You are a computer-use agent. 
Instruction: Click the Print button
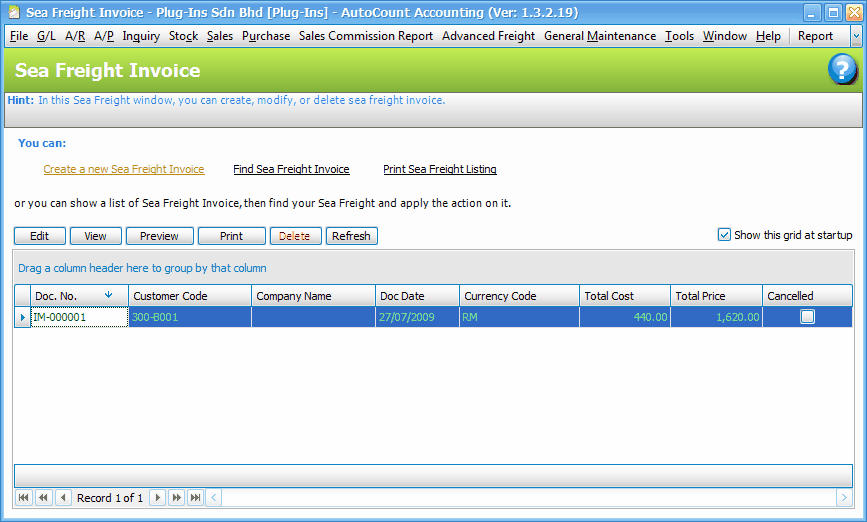click(232, 236)
